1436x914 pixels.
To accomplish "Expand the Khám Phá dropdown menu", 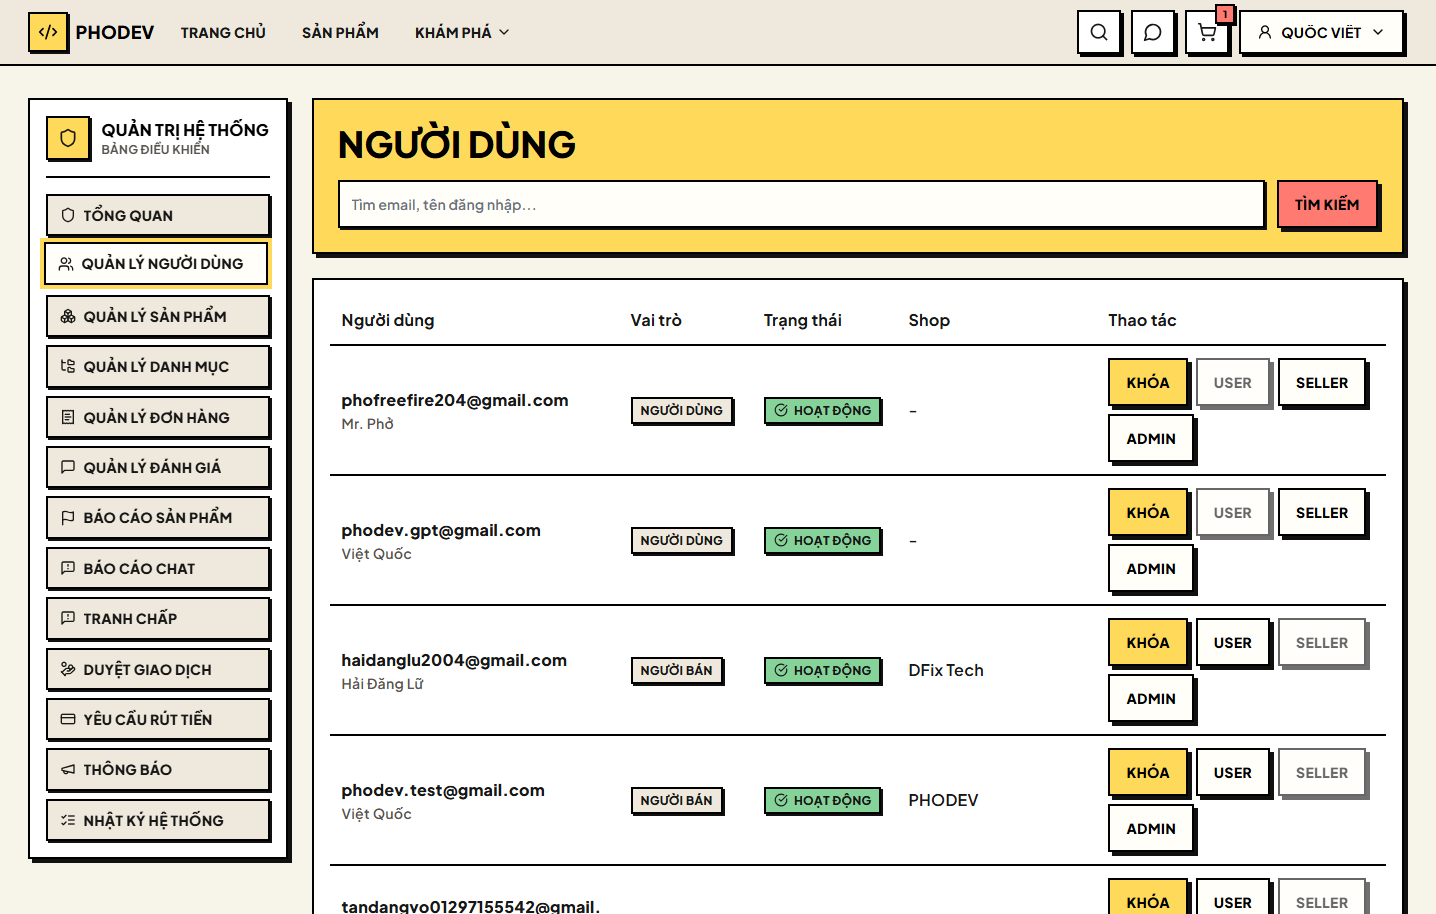I will (462, 32).
